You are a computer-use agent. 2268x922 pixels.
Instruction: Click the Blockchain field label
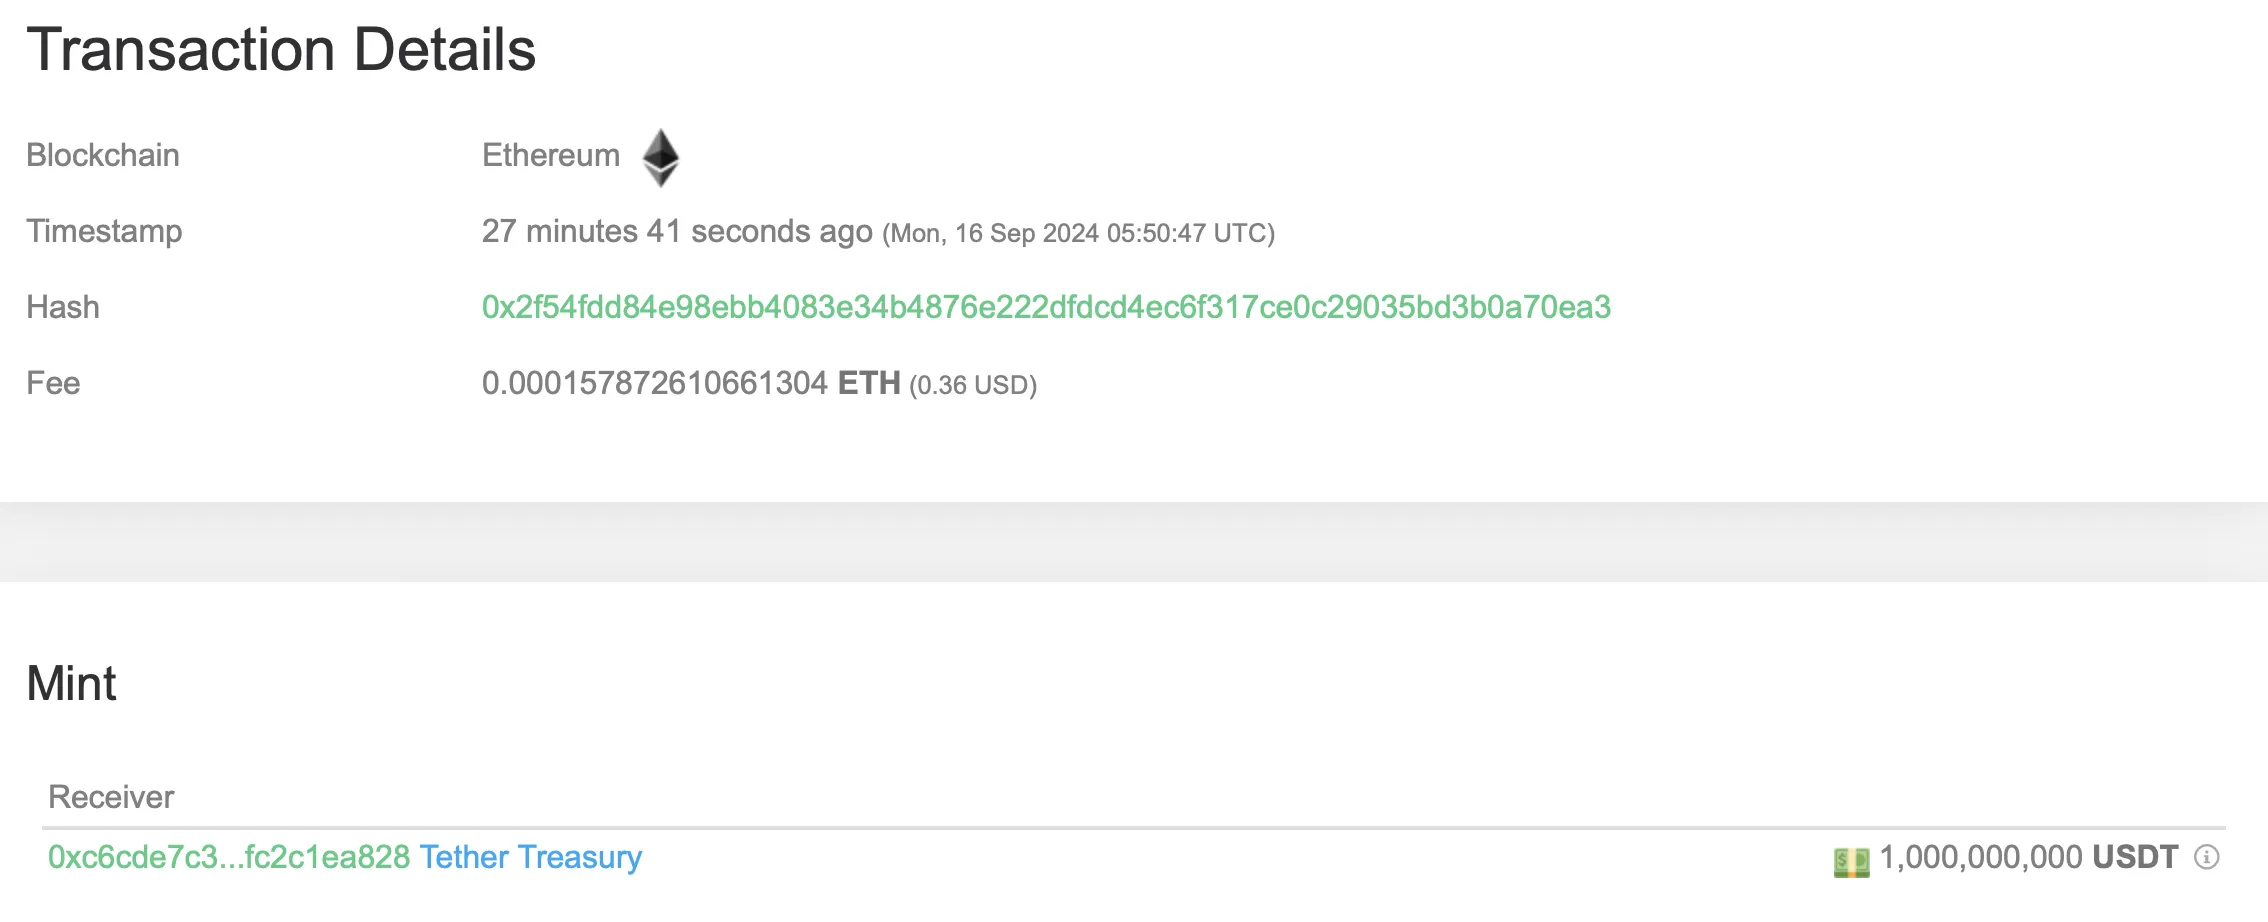pos(103,155)
